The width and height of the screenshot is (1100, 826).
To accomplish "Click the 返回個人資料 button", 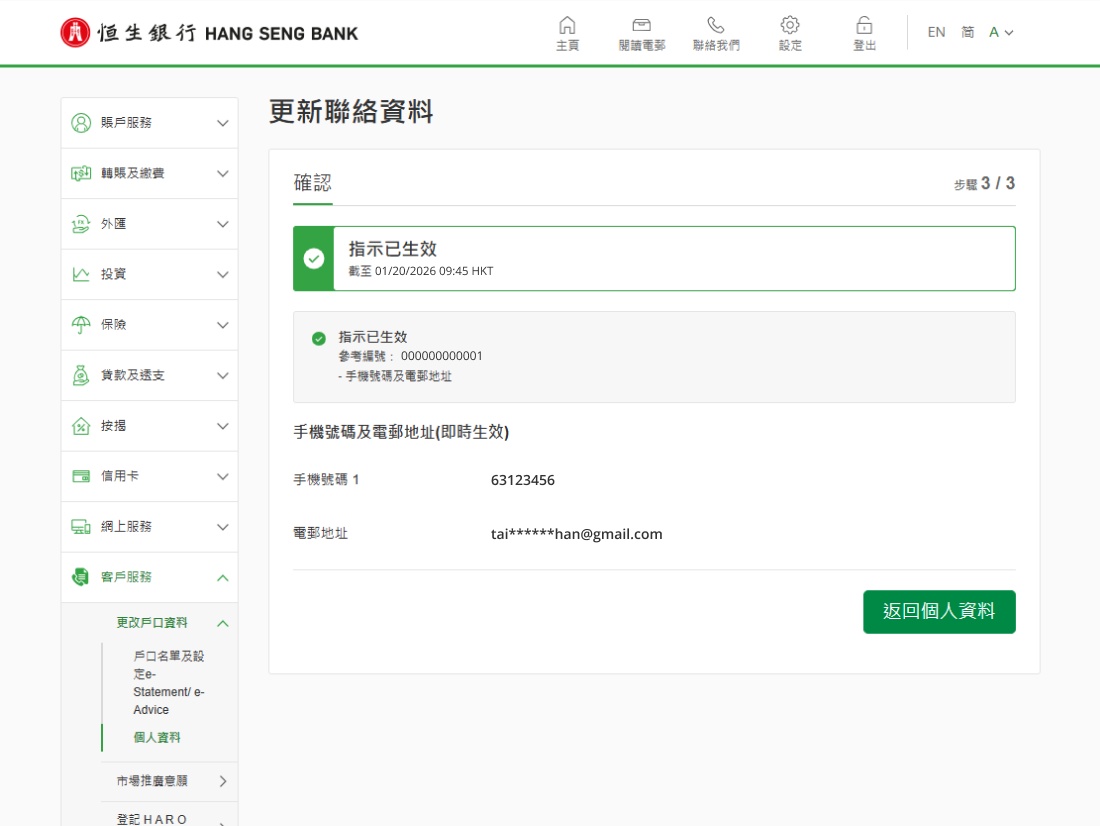I will click(939, 612).
